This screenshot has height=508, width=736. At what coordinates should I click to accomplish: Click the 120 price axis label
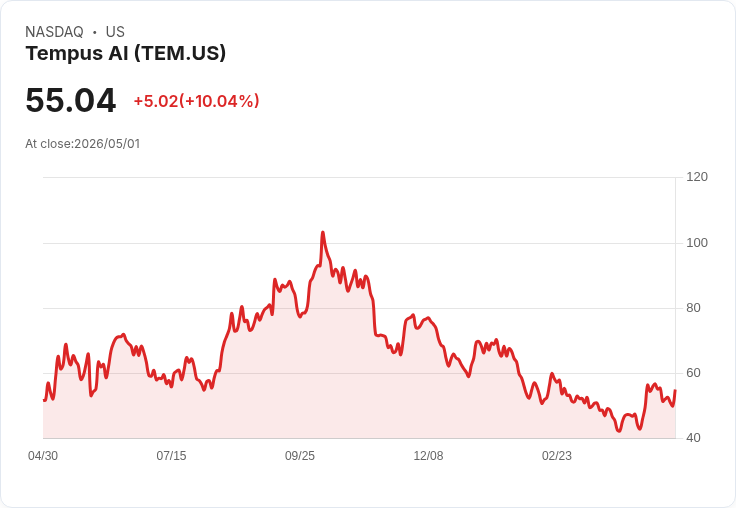697,177
